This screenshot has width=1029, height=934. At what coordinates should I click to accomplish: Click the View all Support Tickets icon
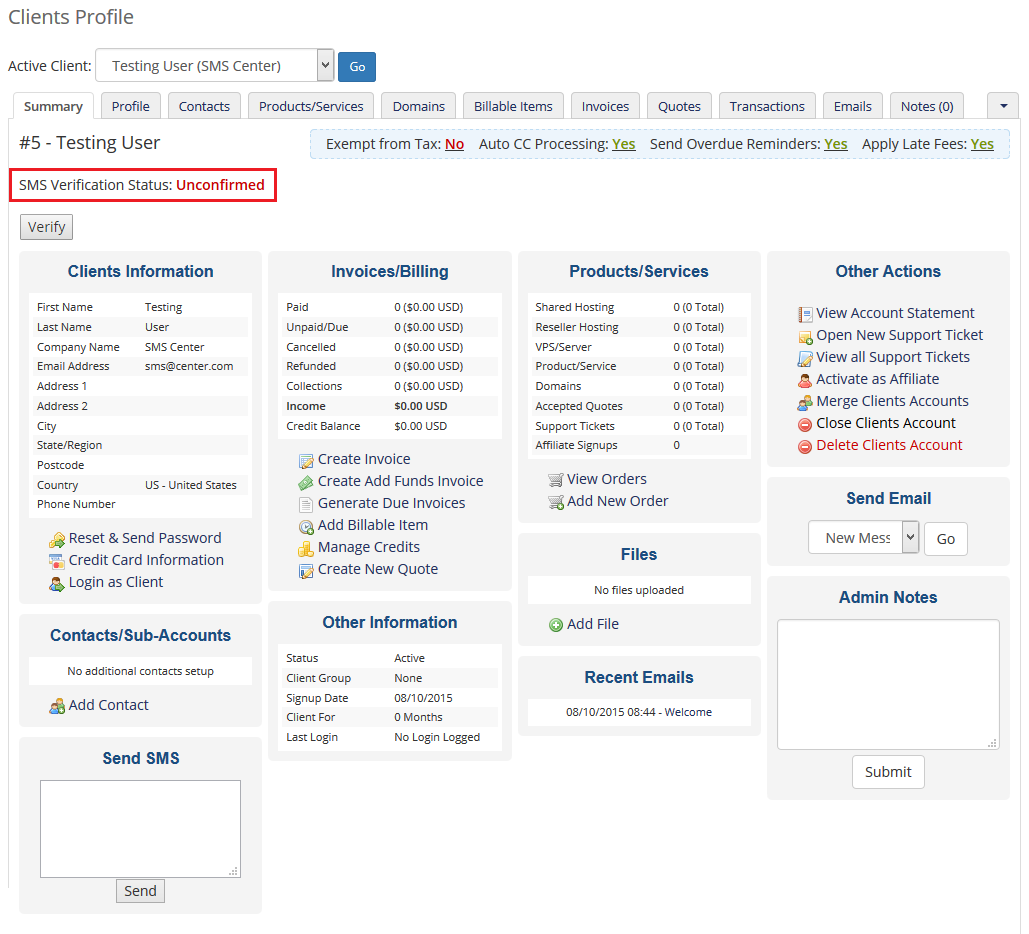click(x=805, y=358)
